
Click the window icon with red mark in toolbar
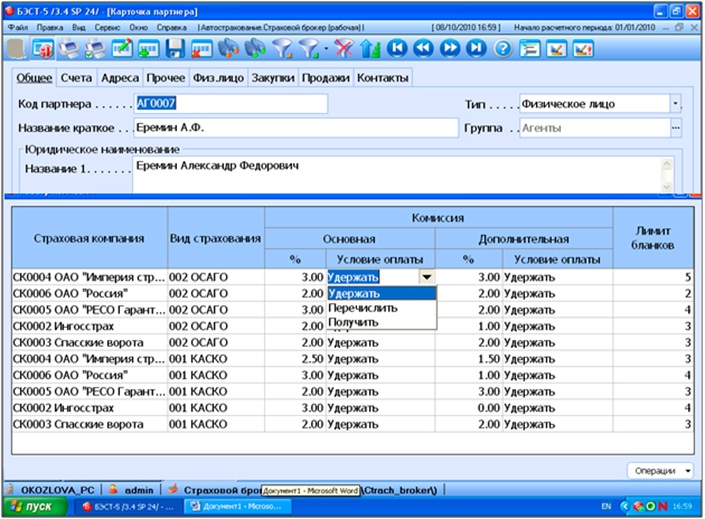(43, 49)
